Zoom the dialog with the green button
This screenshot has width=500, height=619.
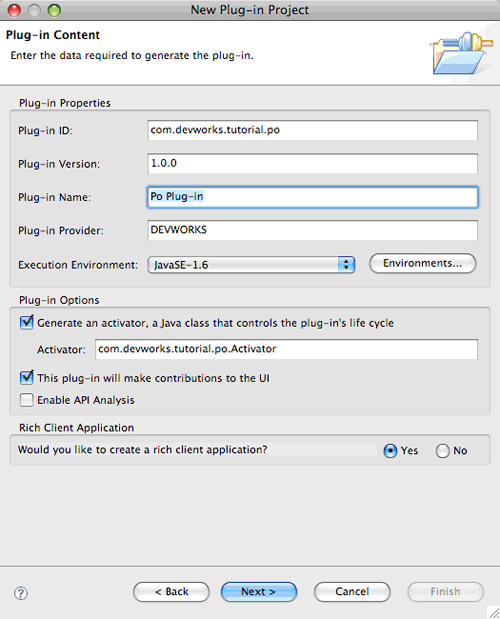click(x=54, y=10)
